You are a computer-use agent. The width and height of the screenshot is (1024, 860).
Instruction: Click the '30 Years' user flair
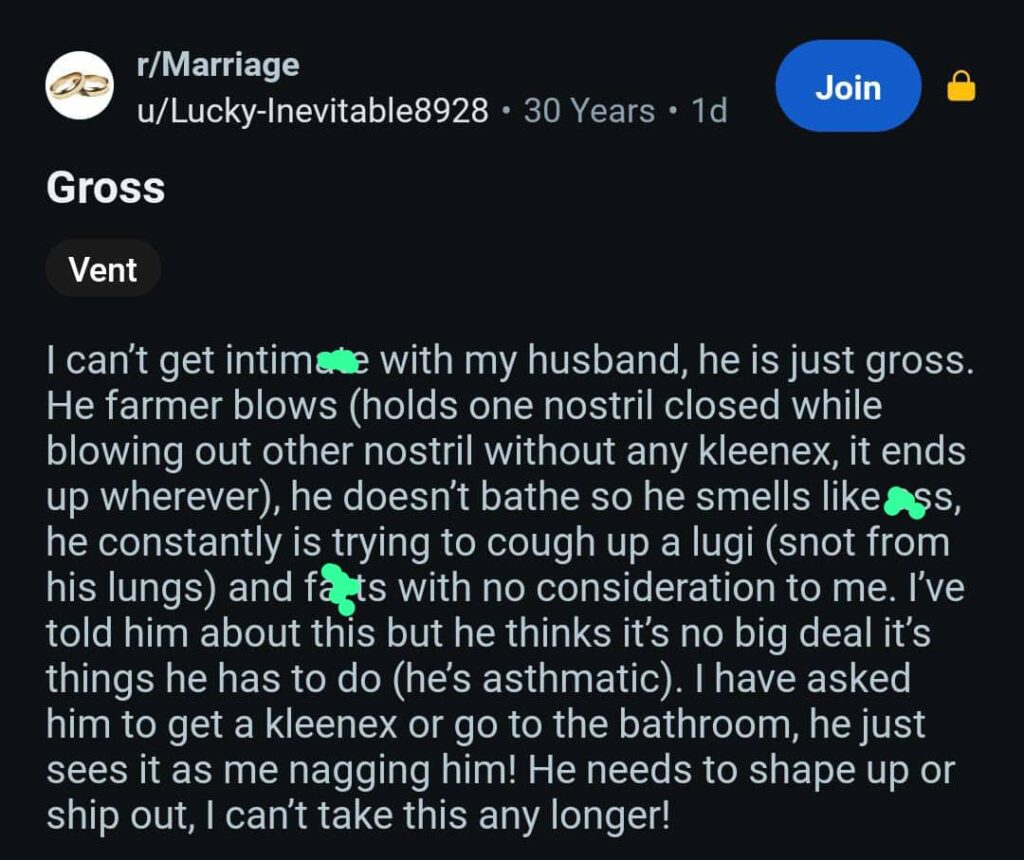click(589, 110)
